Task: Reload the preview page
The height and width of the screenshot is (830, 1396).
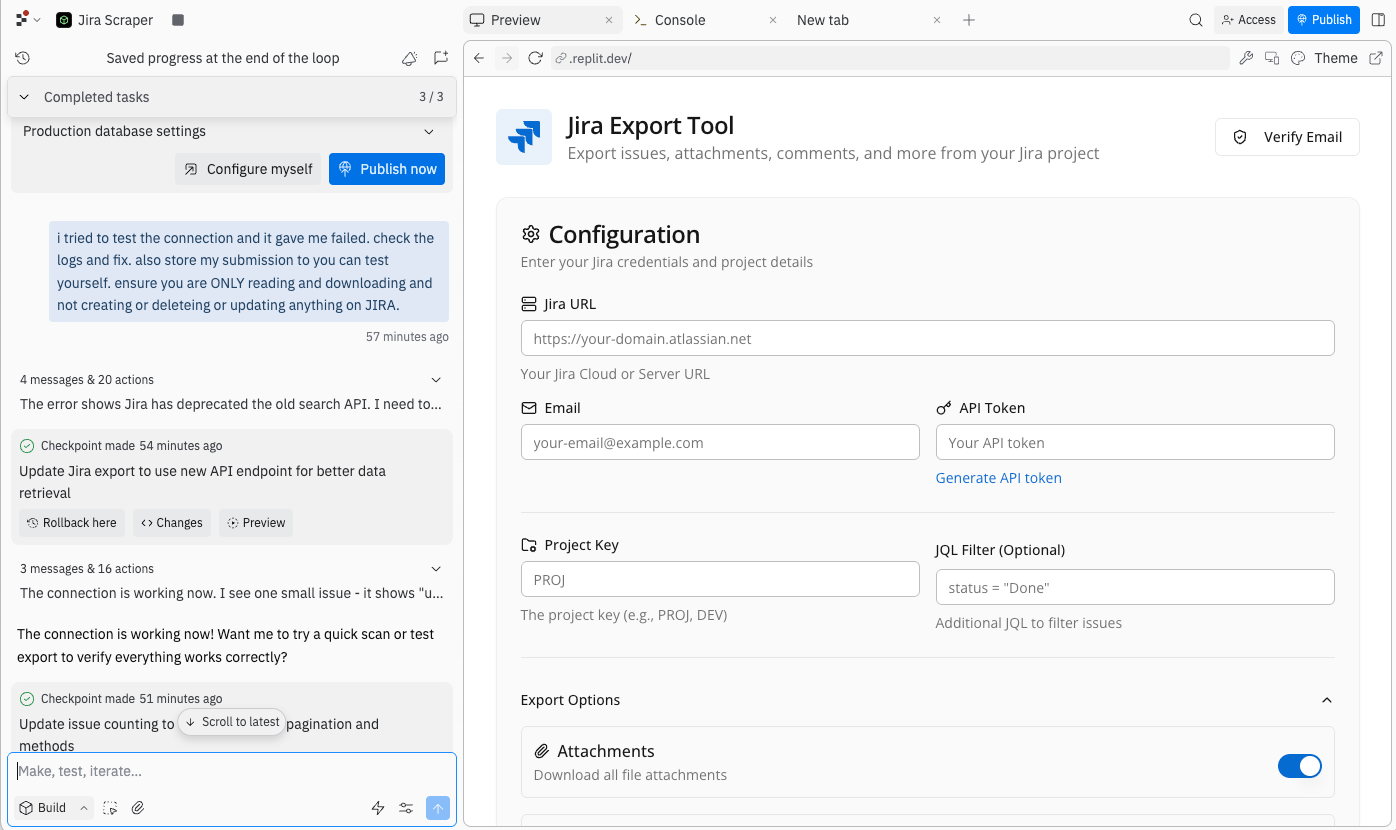Action: click(535, 58)
